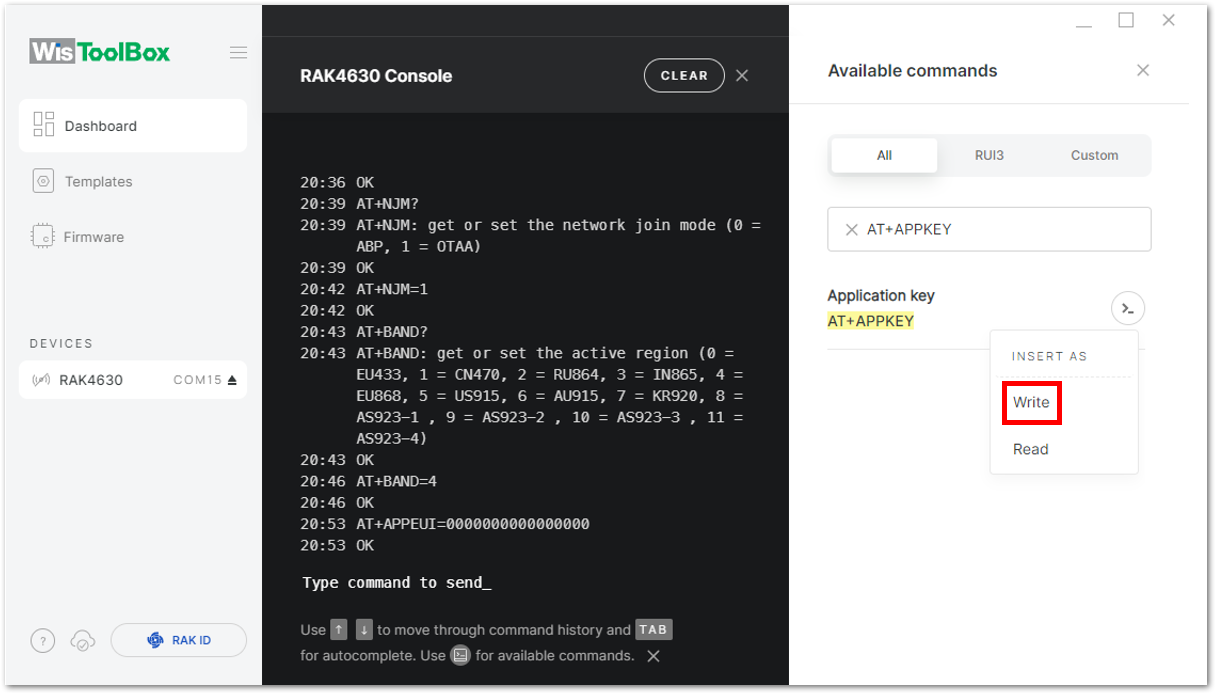Close the Available commands panel
This screenshot has height=694, width=1216.
[1143, 70]
